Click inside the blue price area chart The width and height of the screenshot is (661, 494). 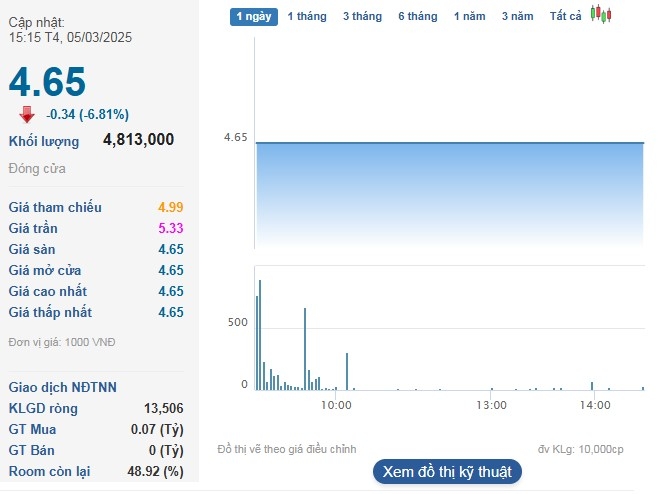coord(450,195)
